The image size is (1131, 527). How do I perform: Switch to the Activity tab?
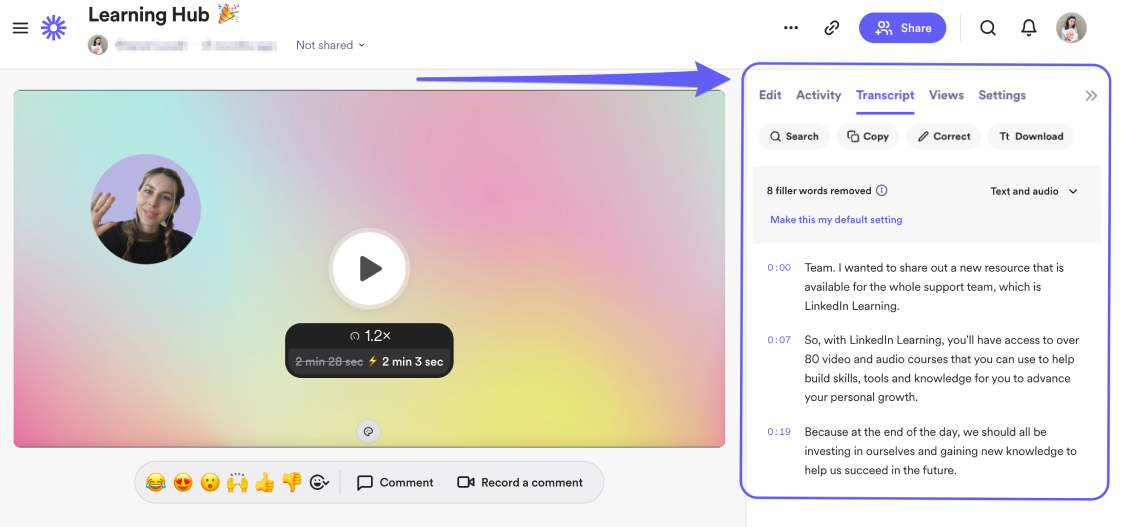pos(818,95)
